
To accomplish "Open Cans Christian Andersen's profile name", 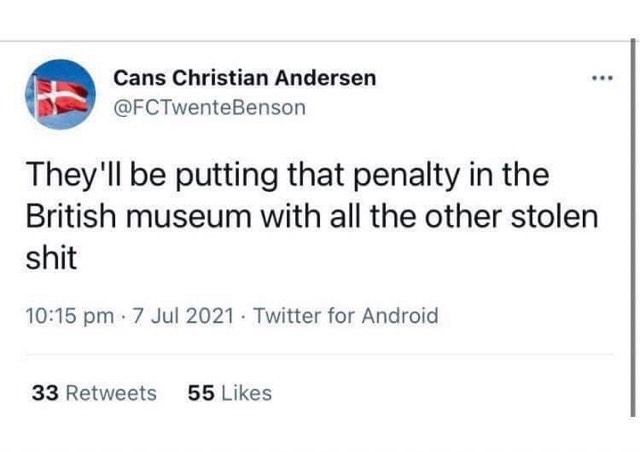I will (244, 78).
